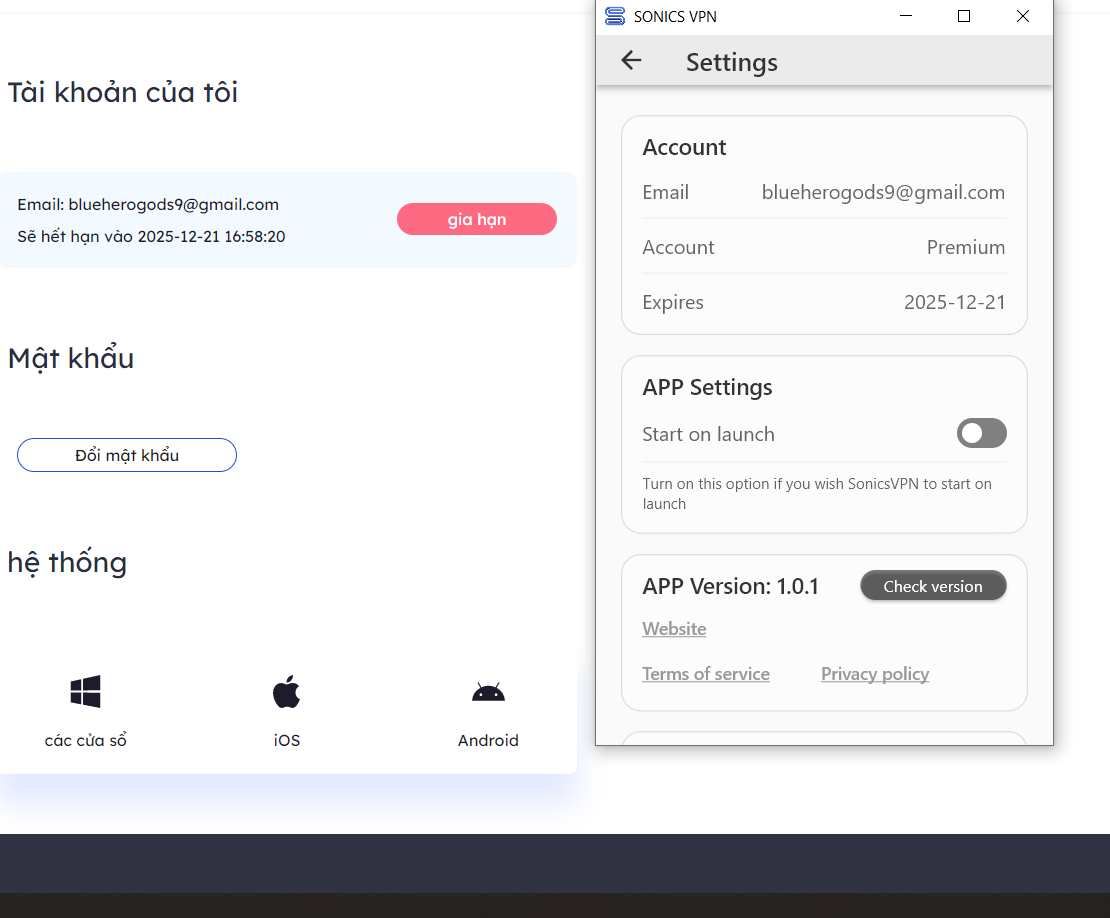Maximize the Sonics VPN window

click(963, 16)
